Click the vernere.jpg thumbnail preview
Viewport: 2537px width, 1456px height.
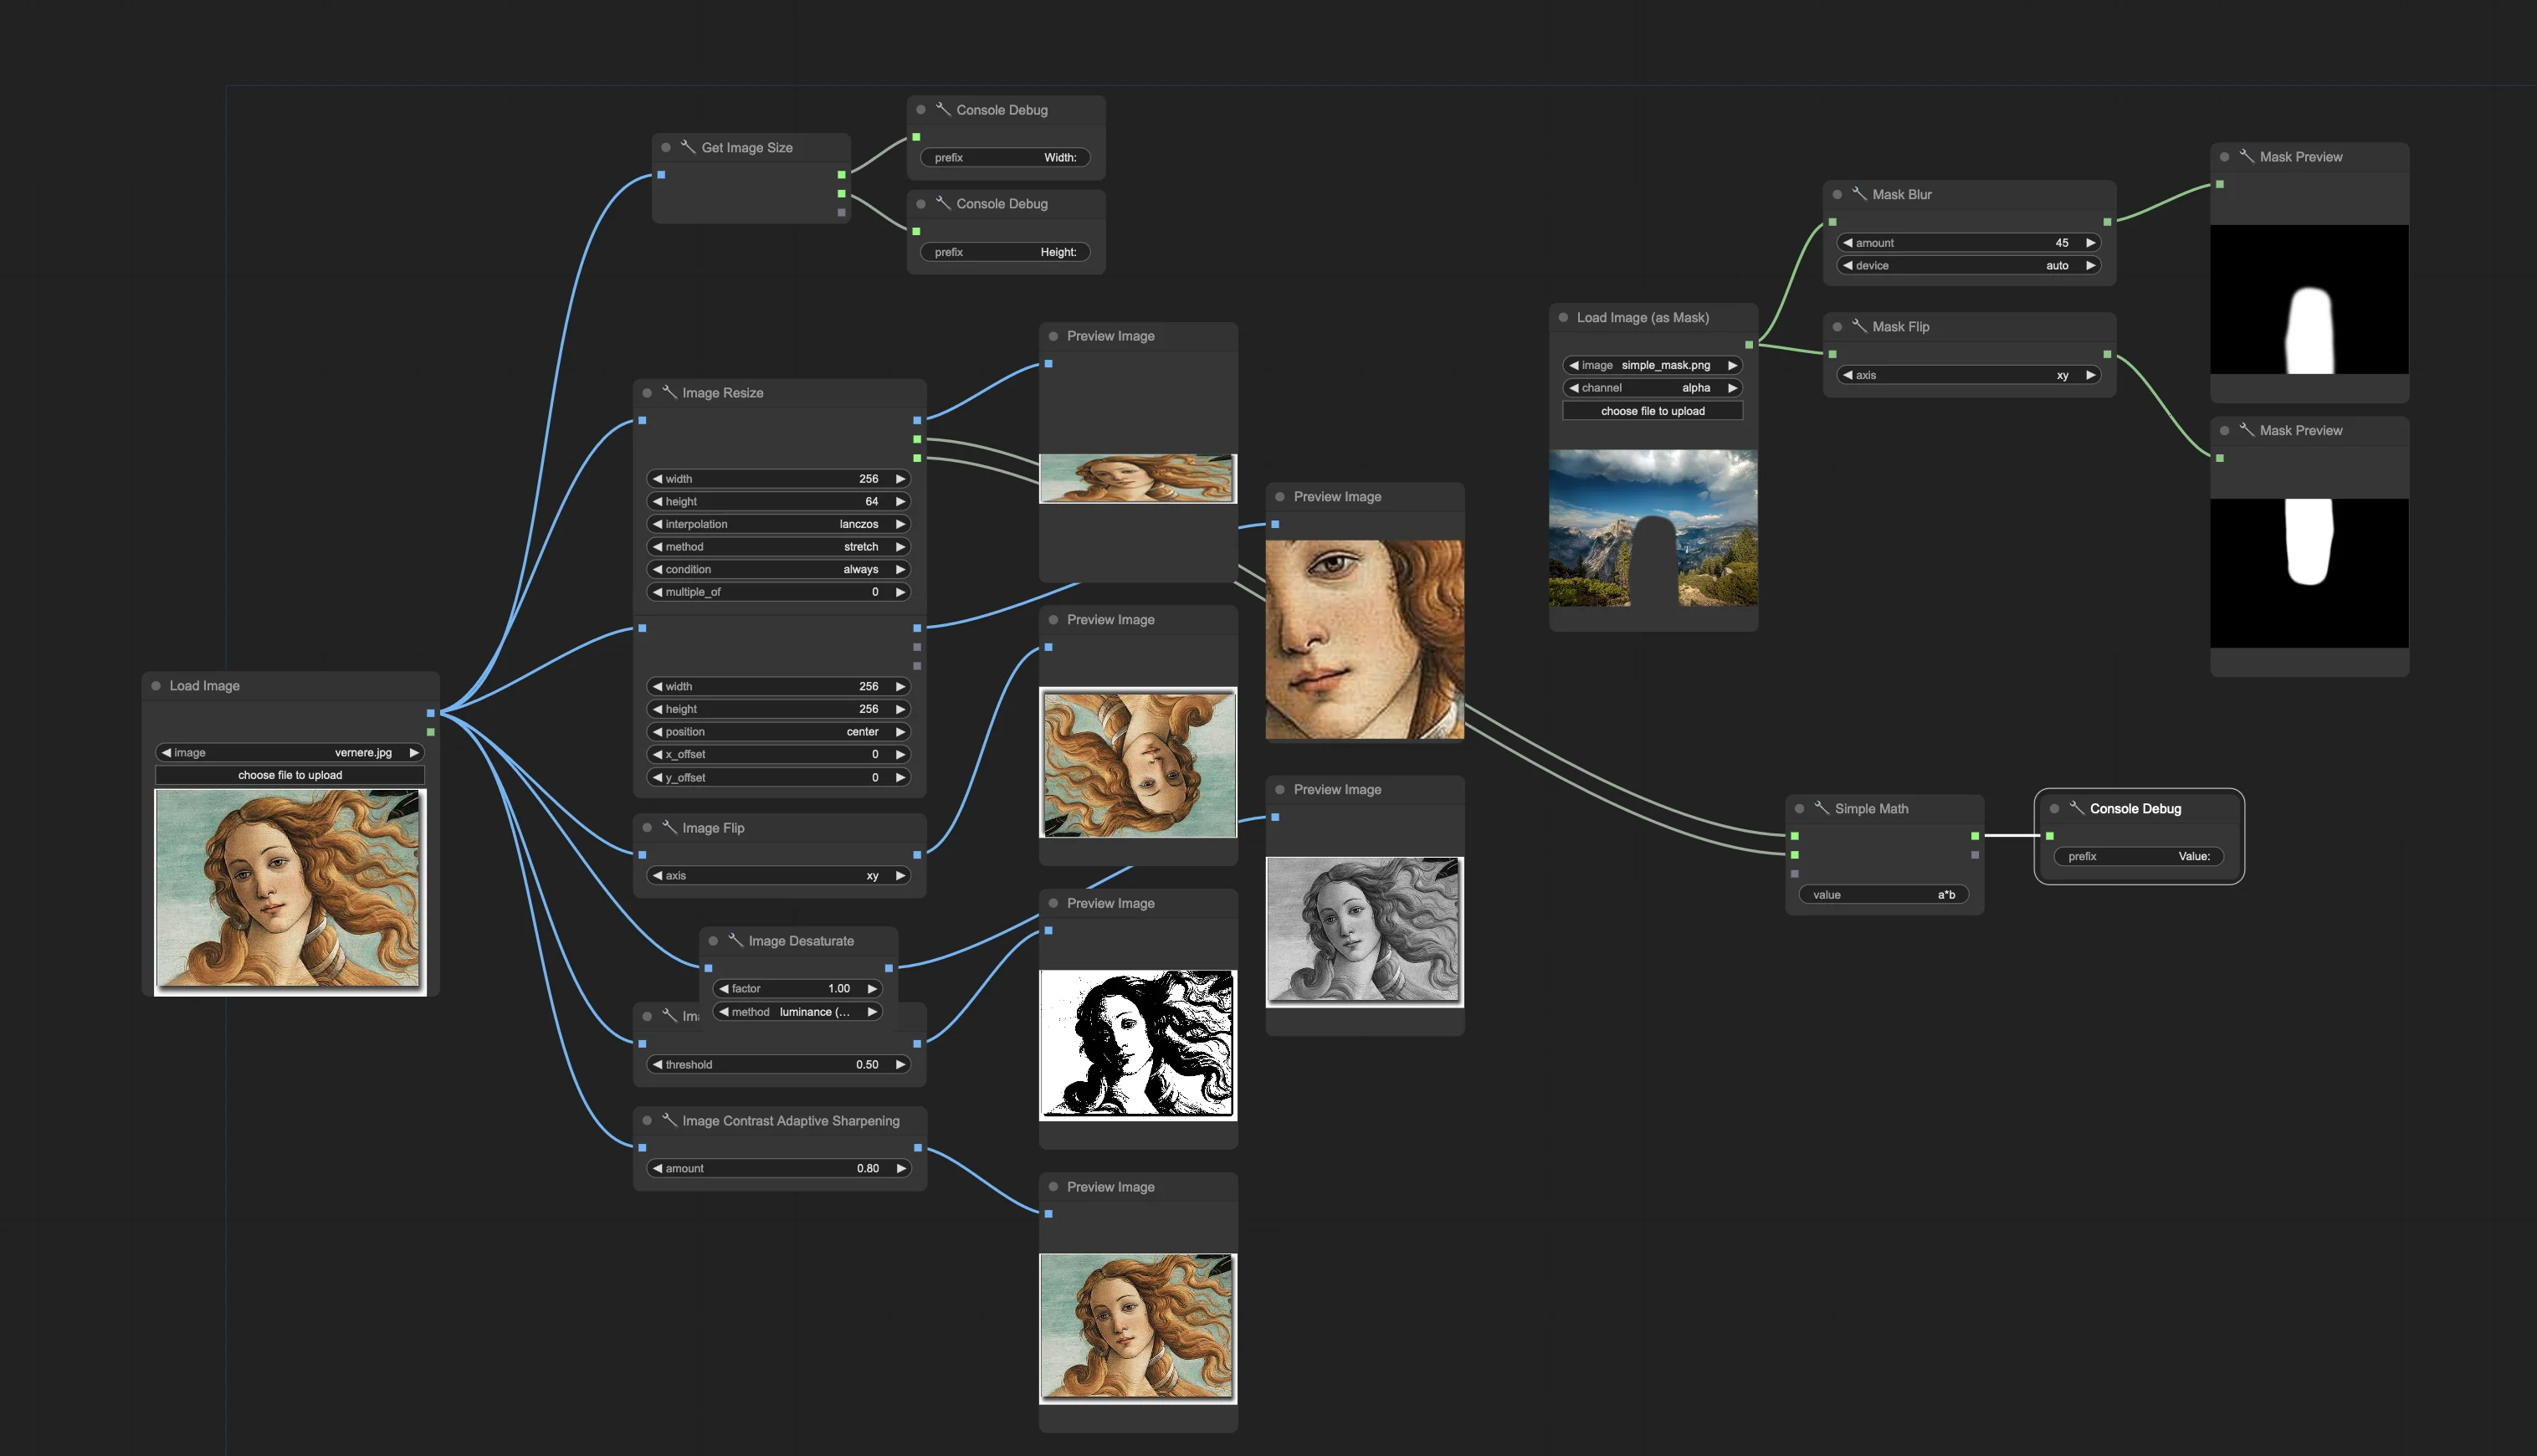coord(289,889)
